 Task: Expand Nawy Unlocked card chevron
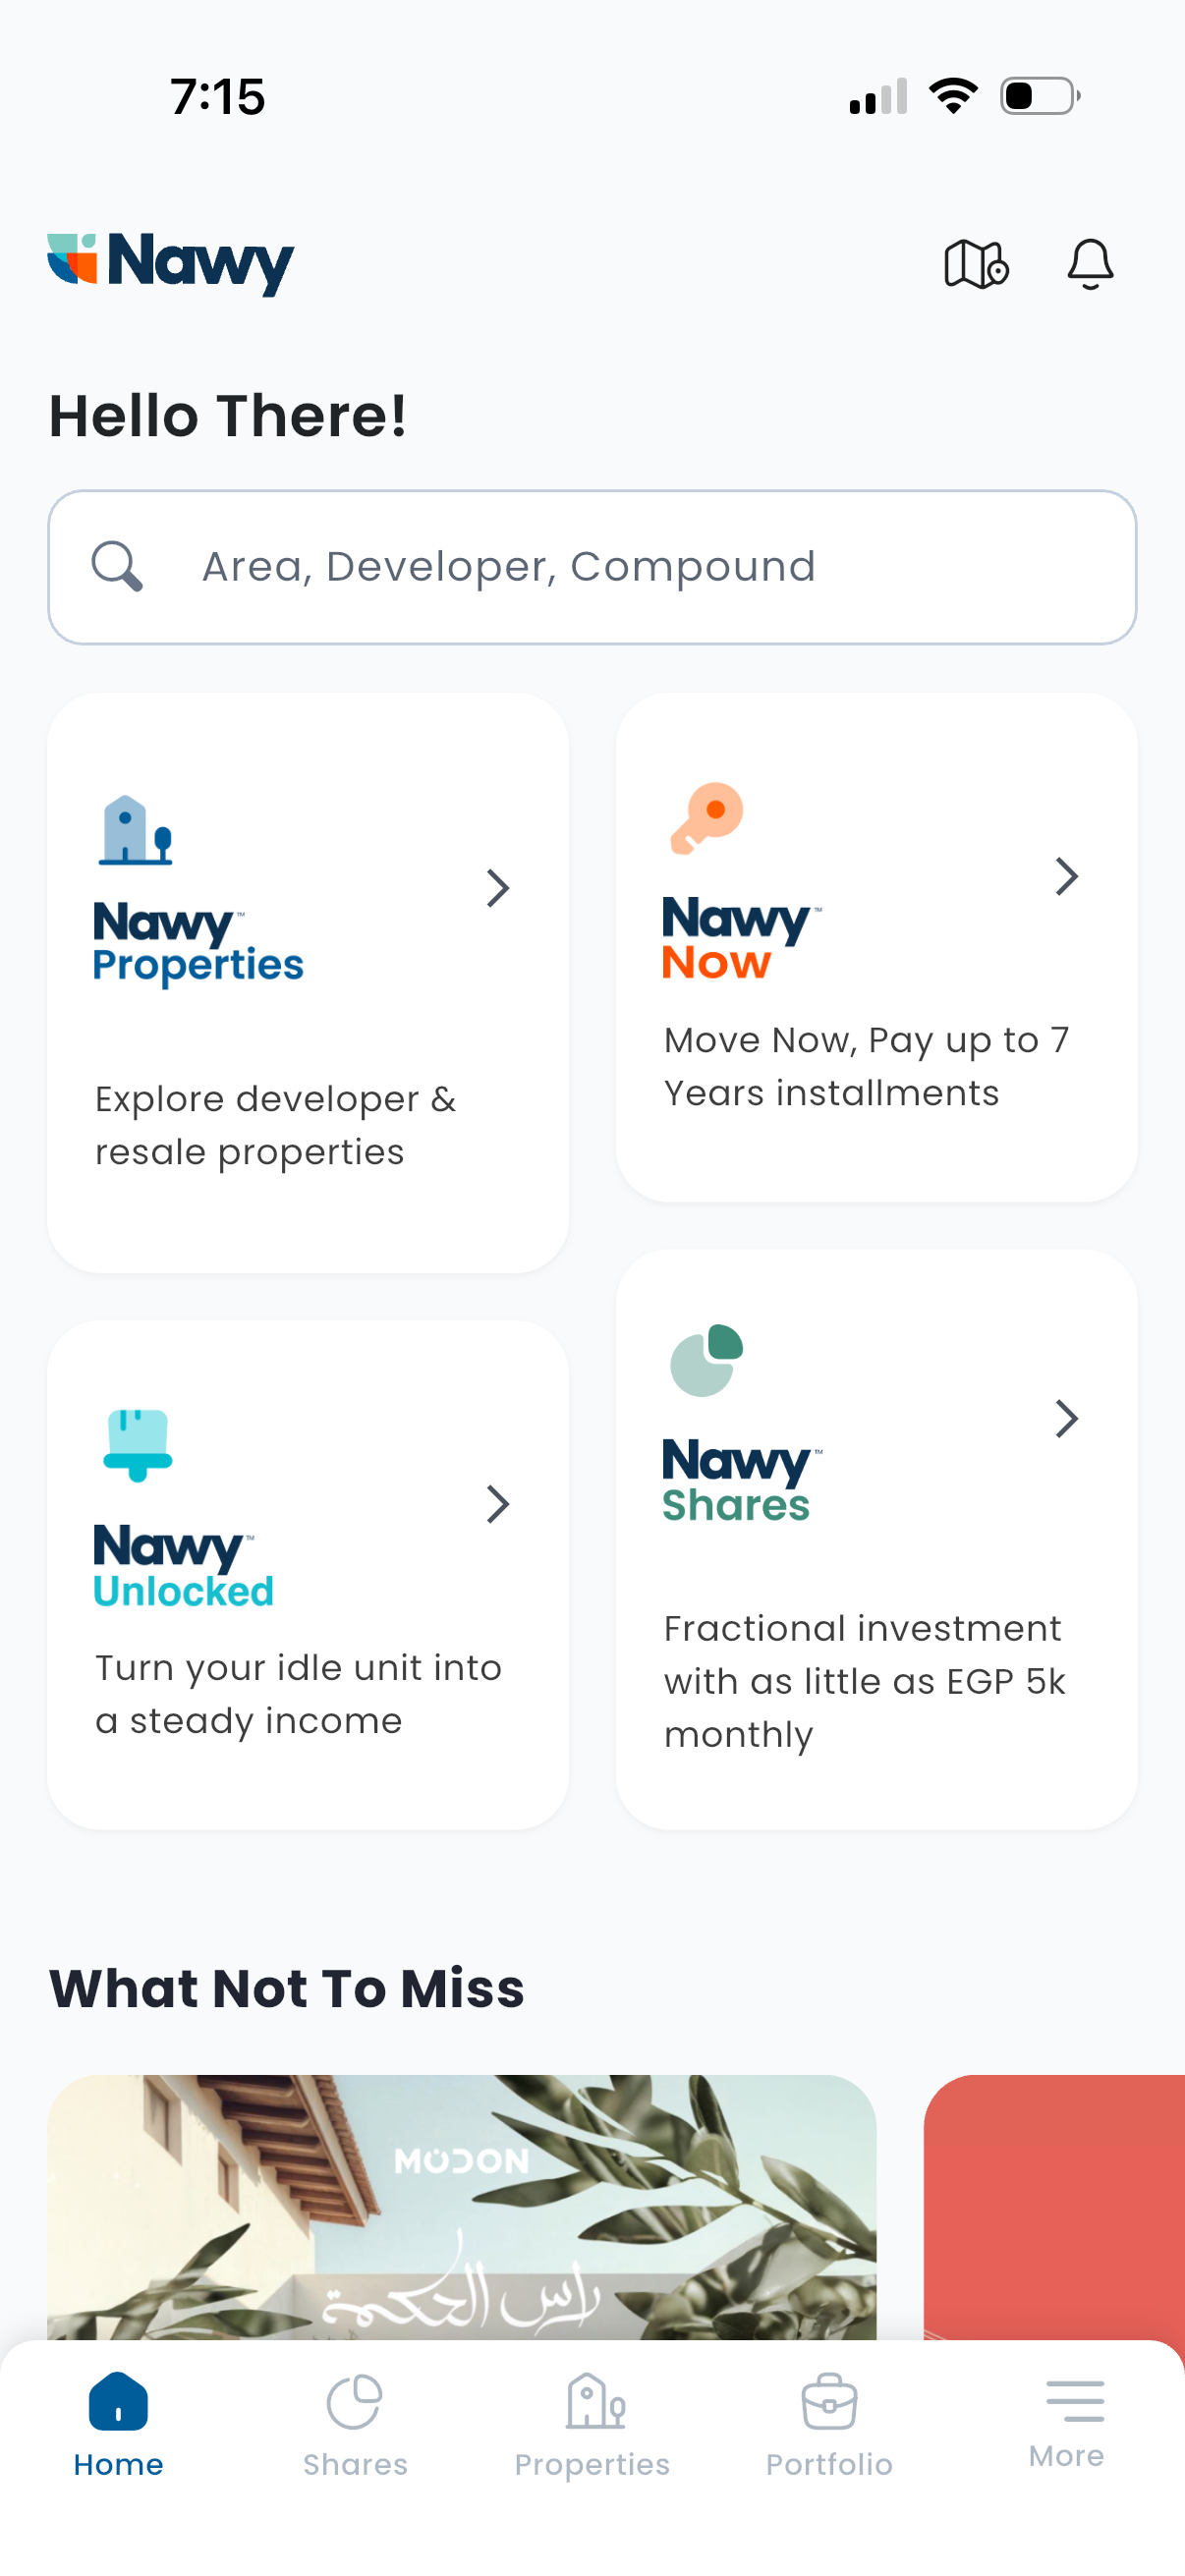click(497, 1504)
